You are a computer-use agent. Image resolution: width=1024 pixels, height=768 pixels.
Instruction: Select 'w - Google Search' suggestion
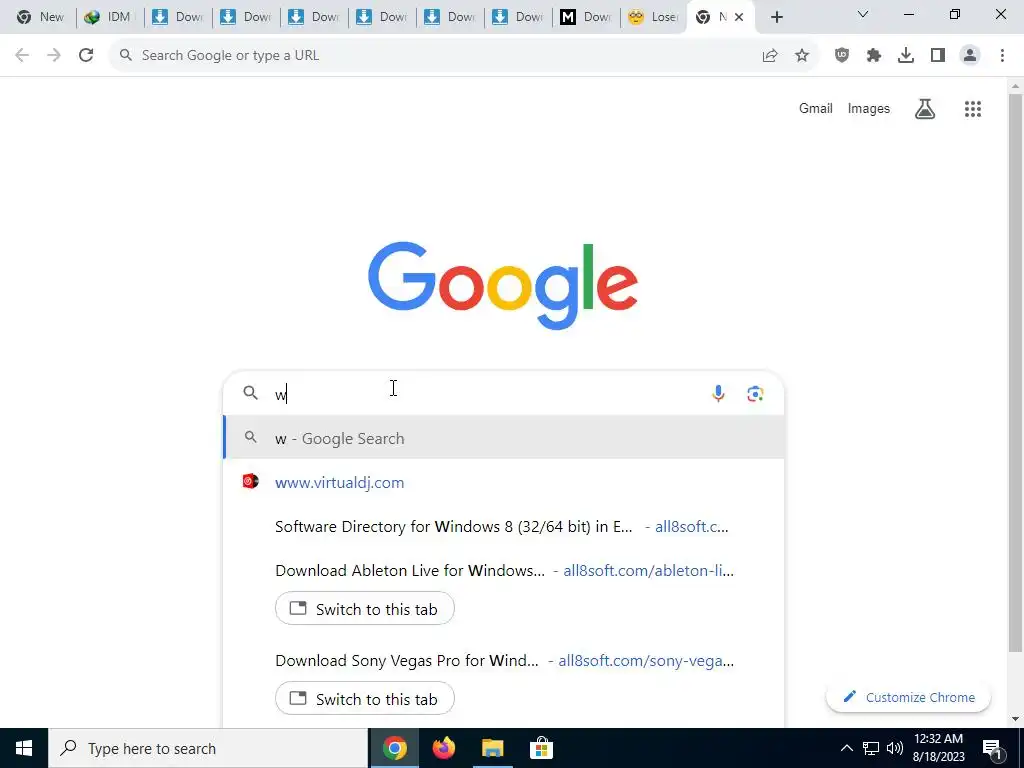point(504,438)
